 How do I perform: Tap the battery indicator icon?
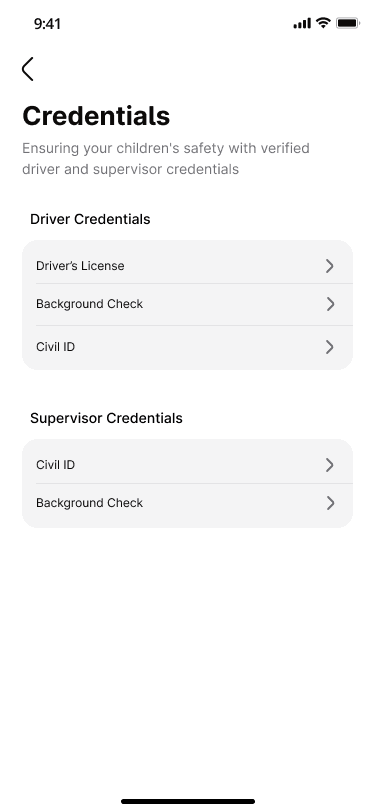click(x=348, y=23)
